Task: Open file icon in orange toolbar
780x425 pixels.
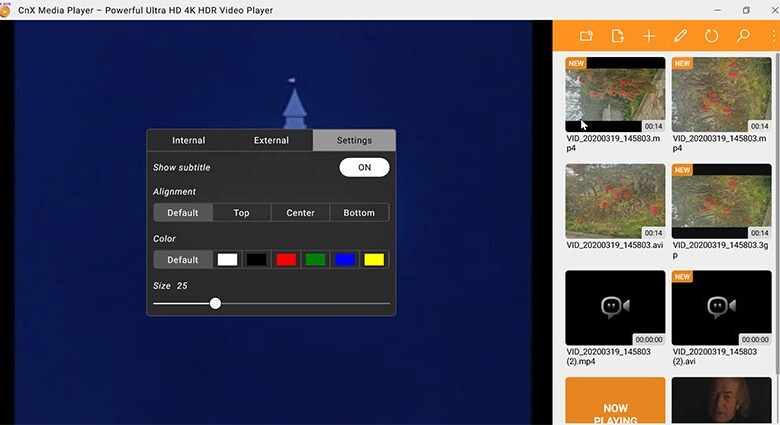Action: pos(617,36)
